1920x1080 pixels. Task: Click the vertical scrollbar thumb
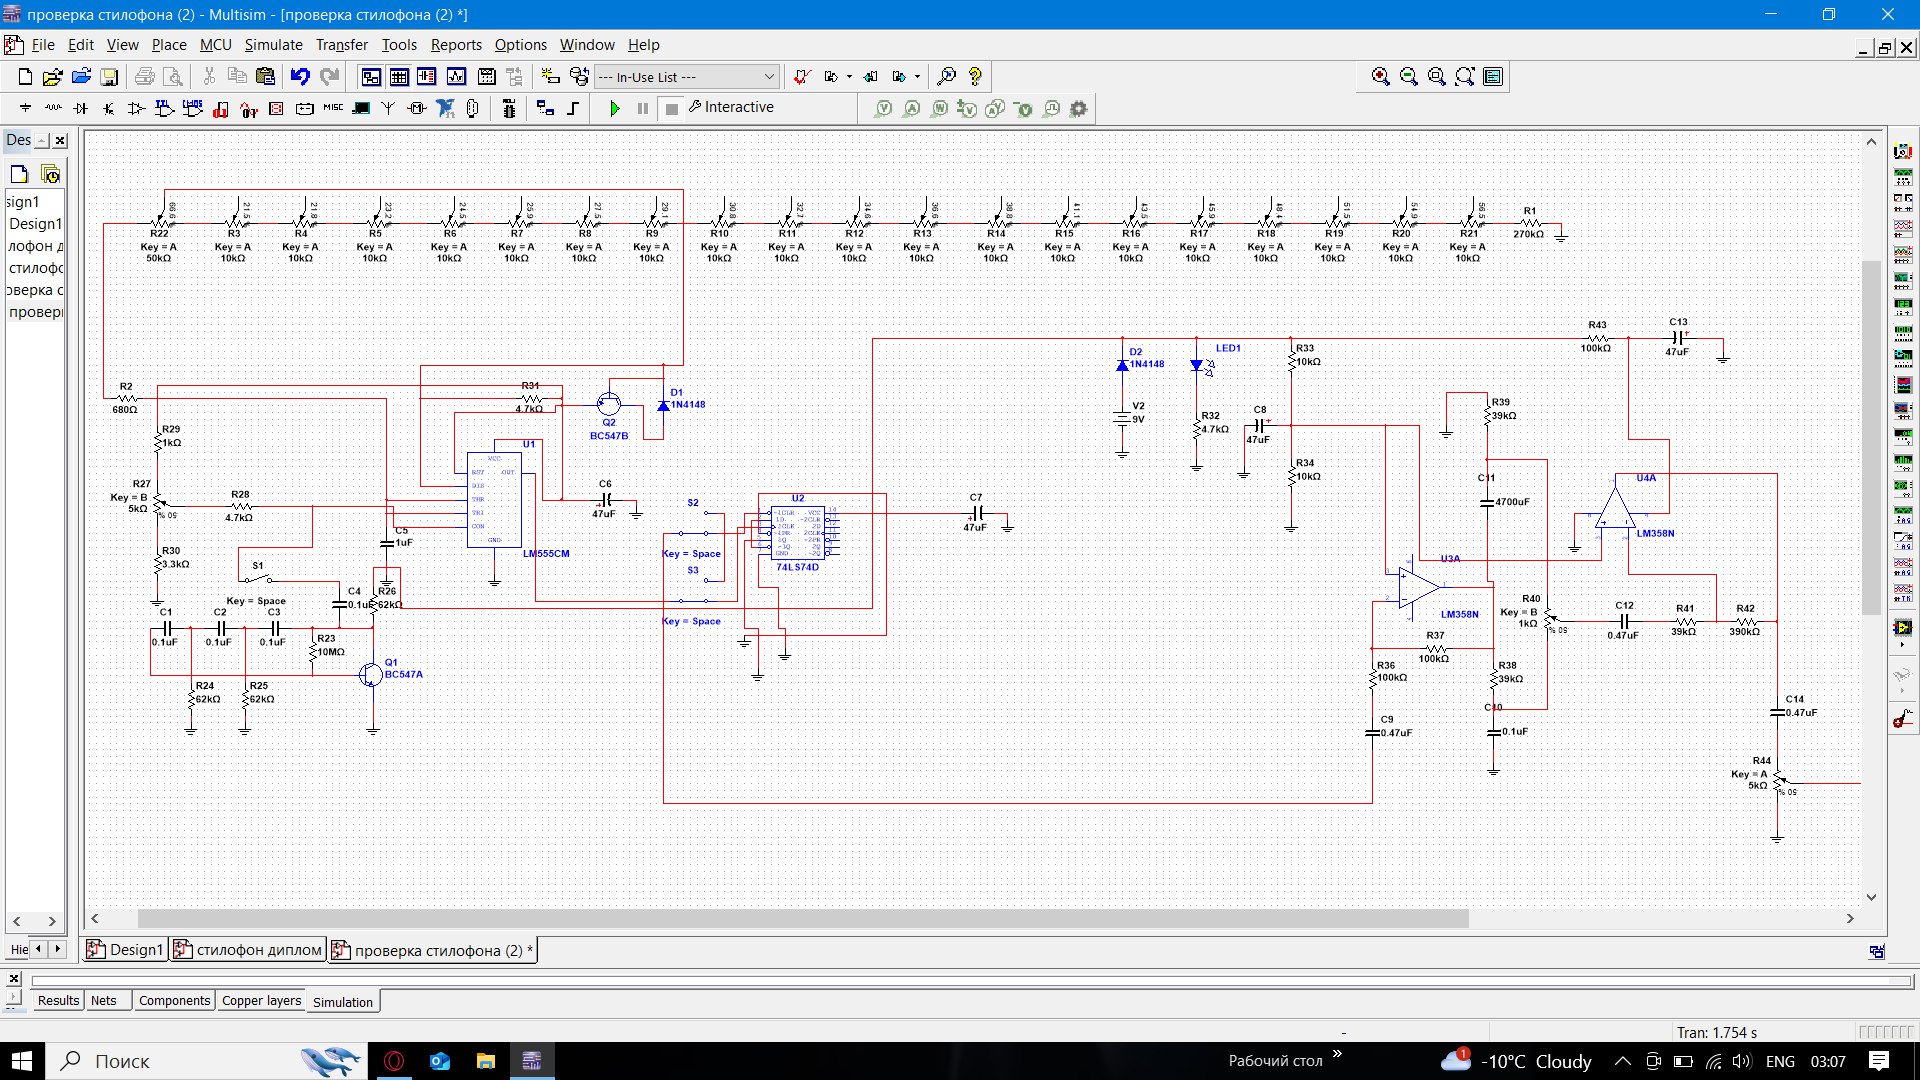(x=1871, y=437)
